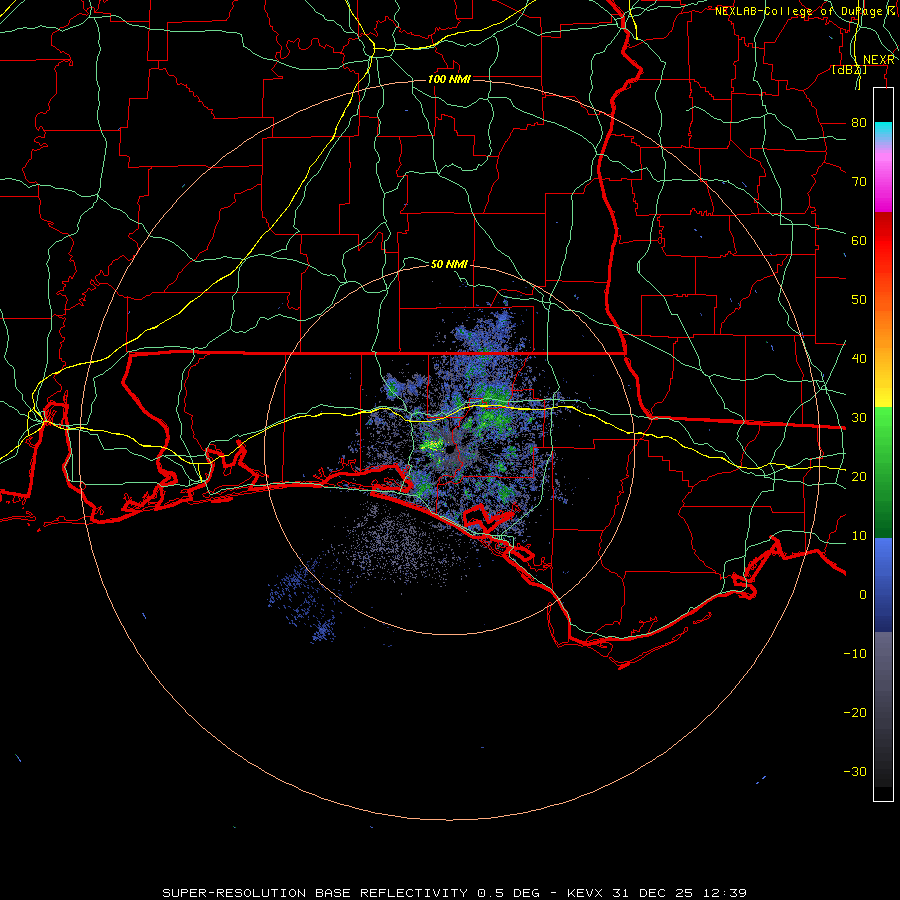Click the "NEXR" text above the color scale

tap(879, 60)
